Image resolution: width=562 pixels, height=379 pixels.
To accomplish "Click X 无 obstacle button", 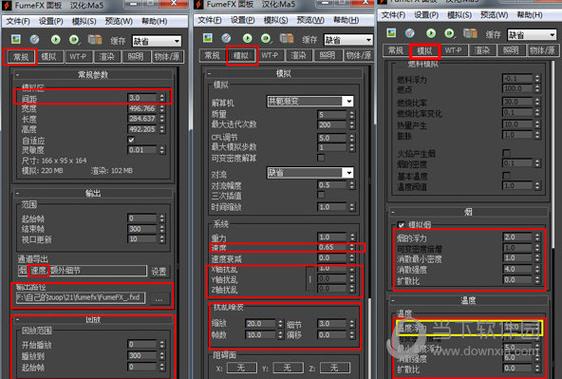I will (241, 368).
